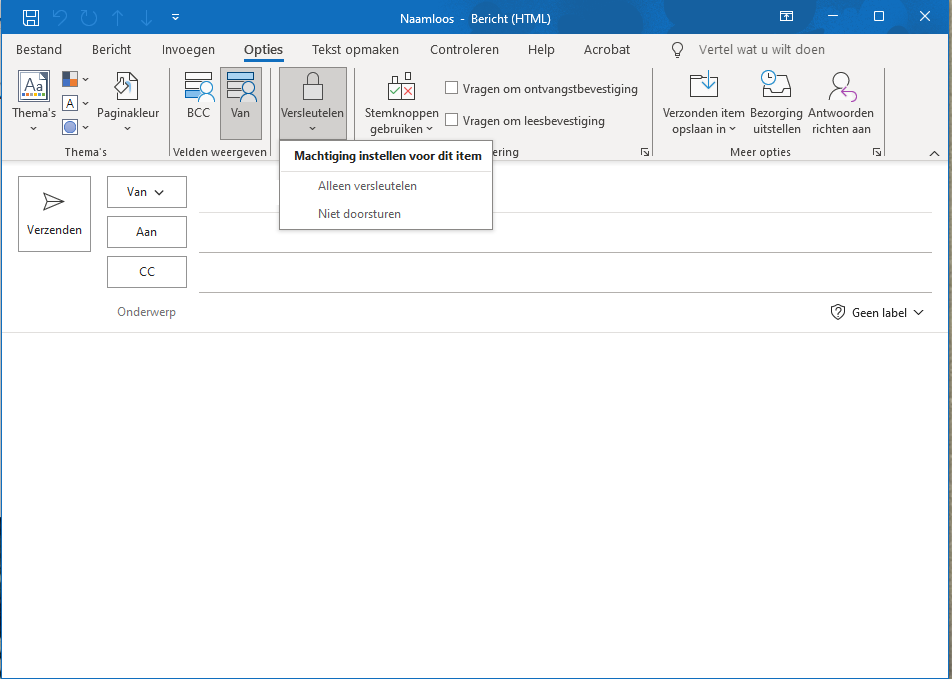
Task: Open Verzonden item opslaan in menu
Action: coord(704,103)
